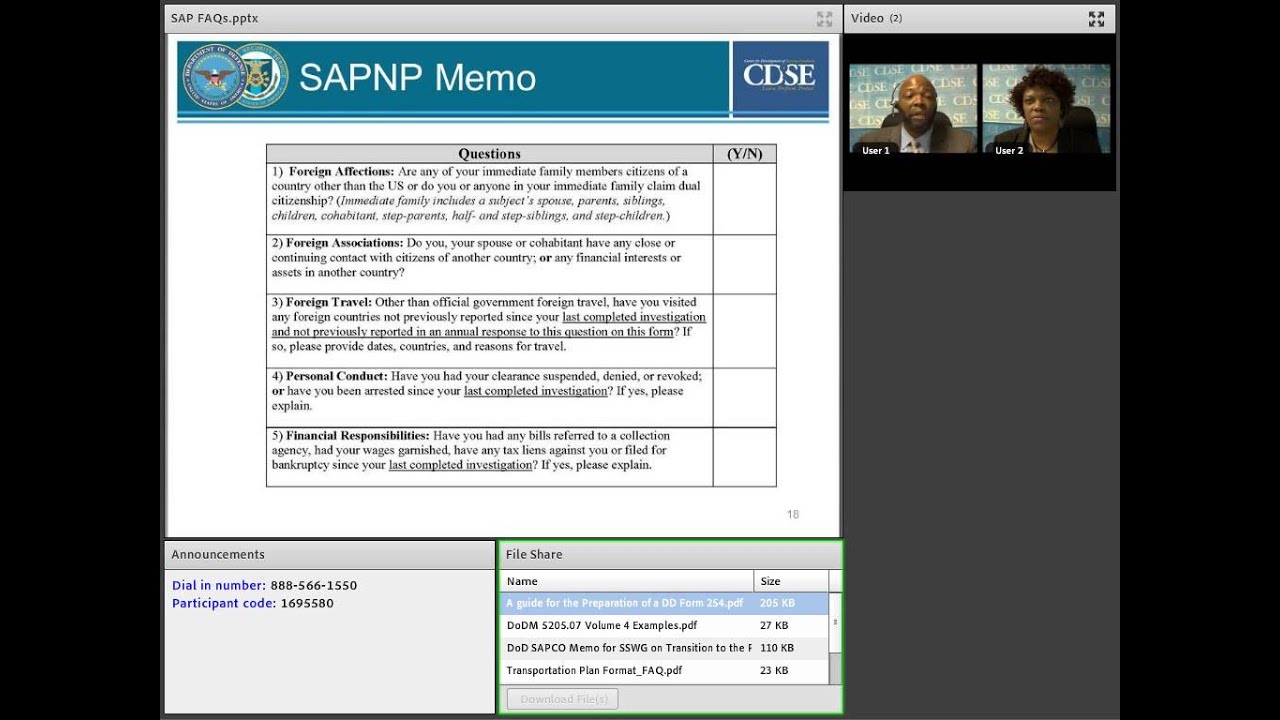1280x720 pixels.
Task: Click the Participant code text
Action: [253, 604]
